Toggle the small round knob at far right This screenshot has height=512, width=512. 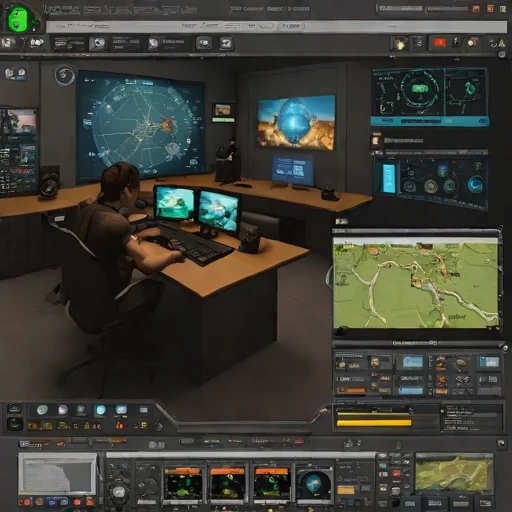[502, 443]
